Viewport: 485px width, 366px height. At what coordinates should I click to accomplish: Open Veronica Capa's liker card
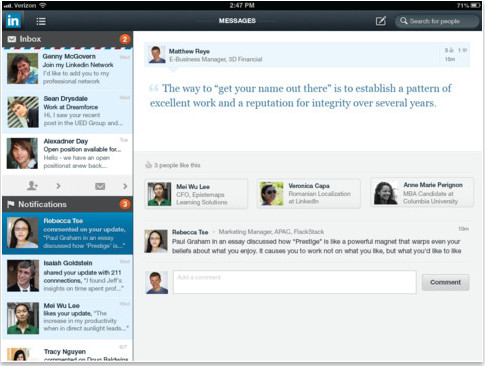pos(309,193)
